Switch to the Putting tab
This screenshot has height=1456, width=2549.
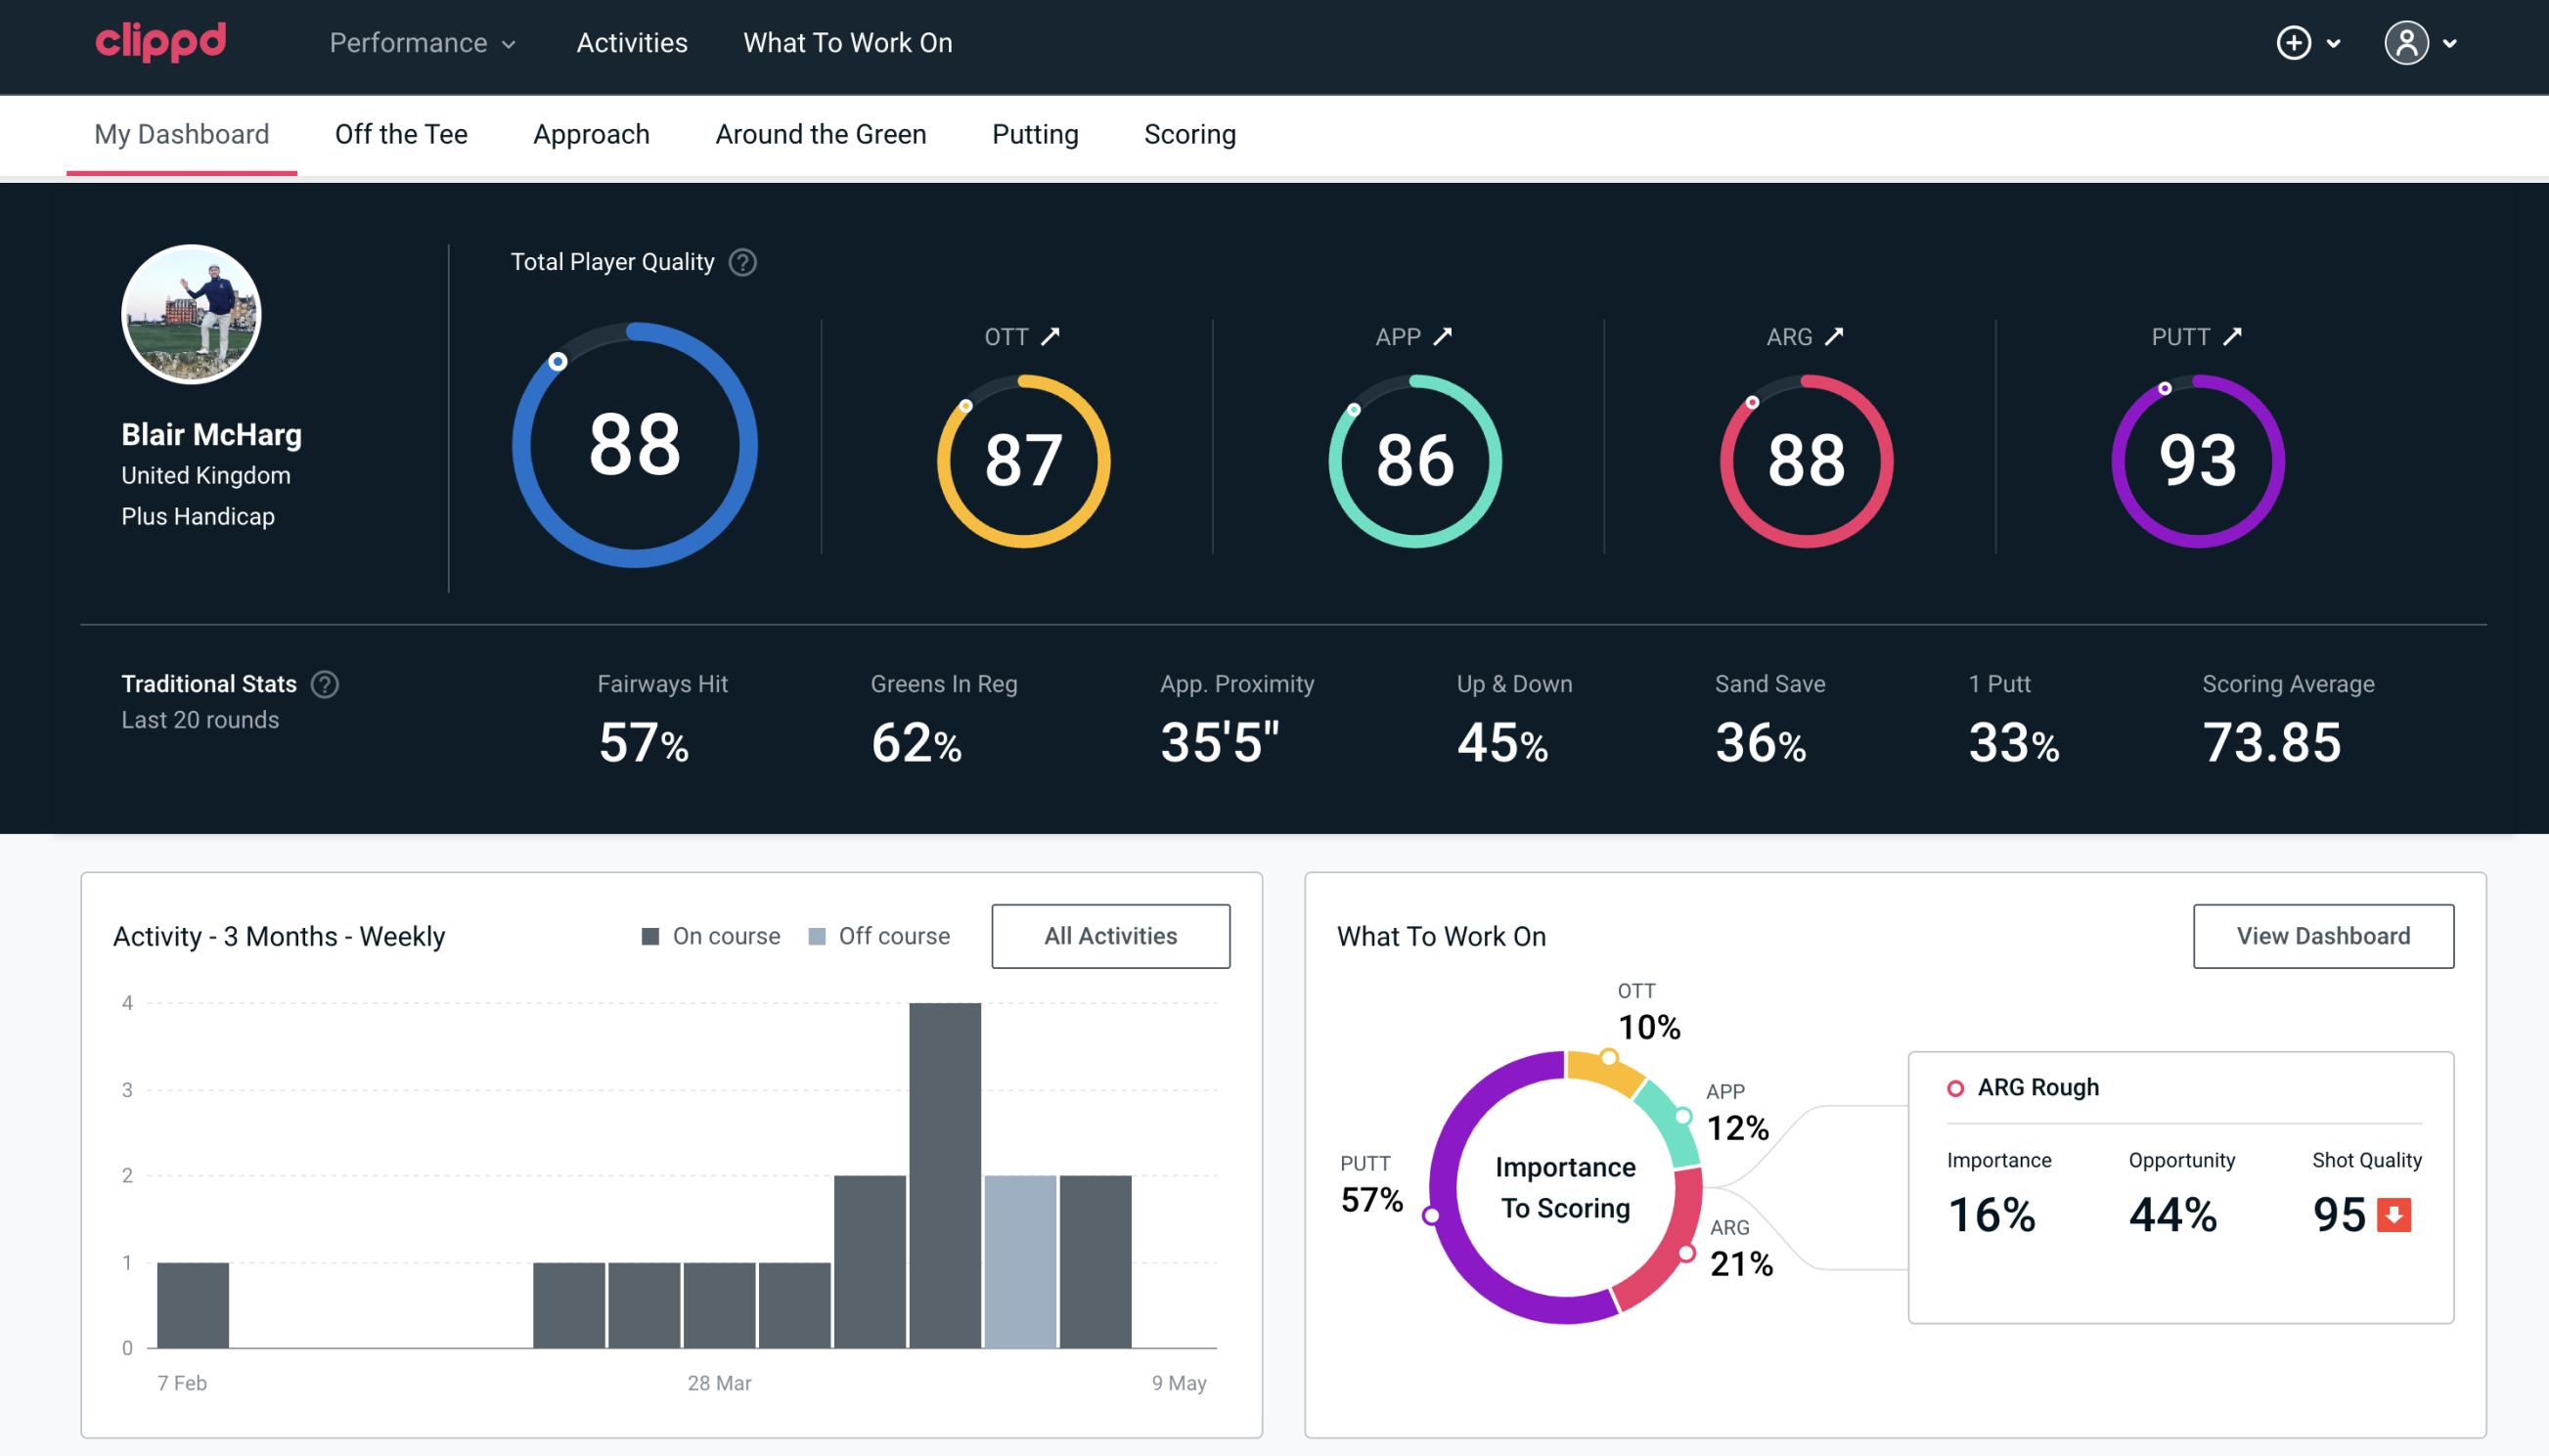point(1037,133)
